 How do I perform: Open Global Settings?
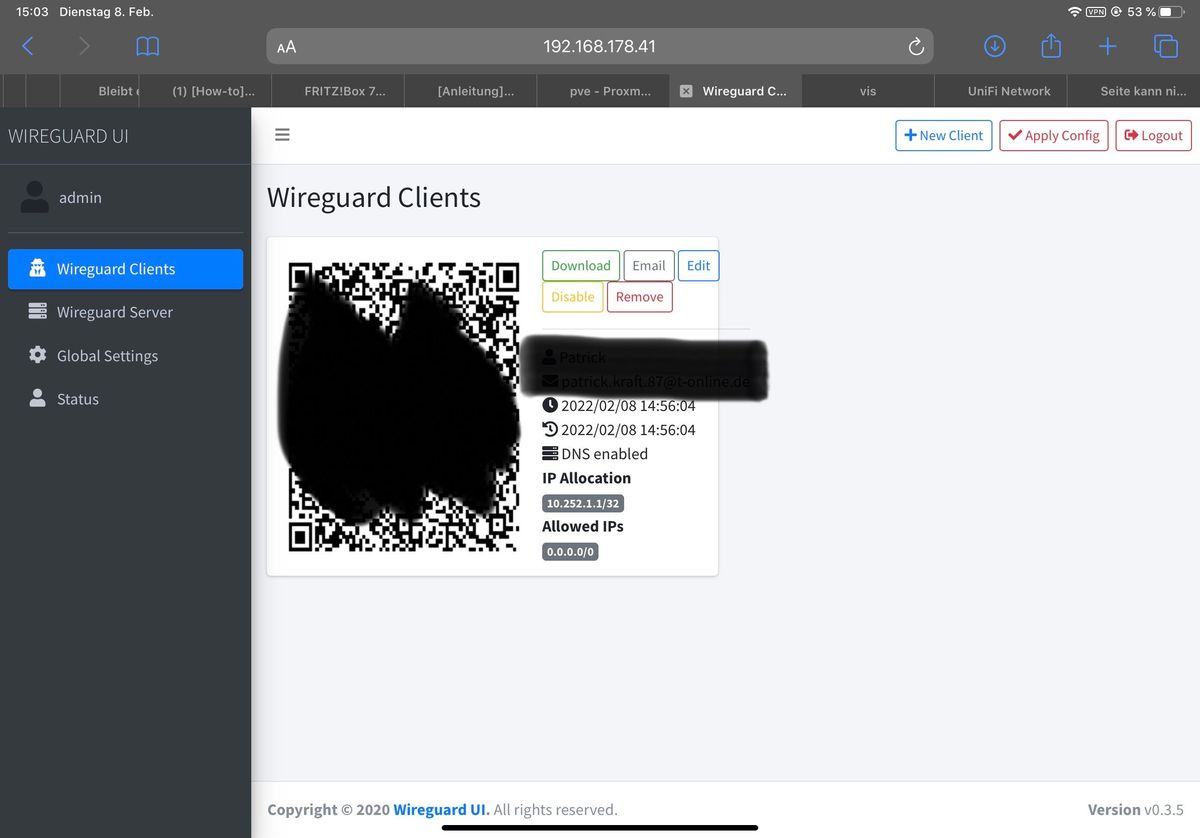pos(125,356)
